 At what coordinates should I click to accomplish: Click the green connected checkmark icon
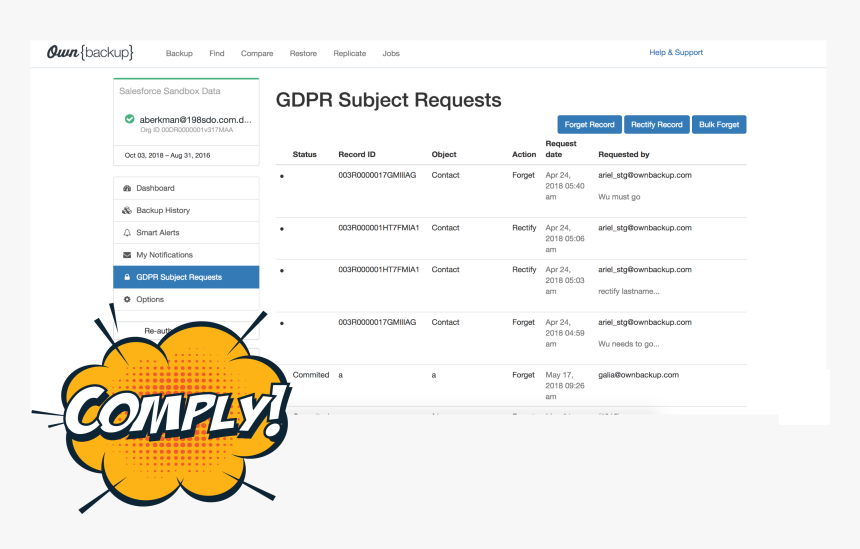coord(129,119)
